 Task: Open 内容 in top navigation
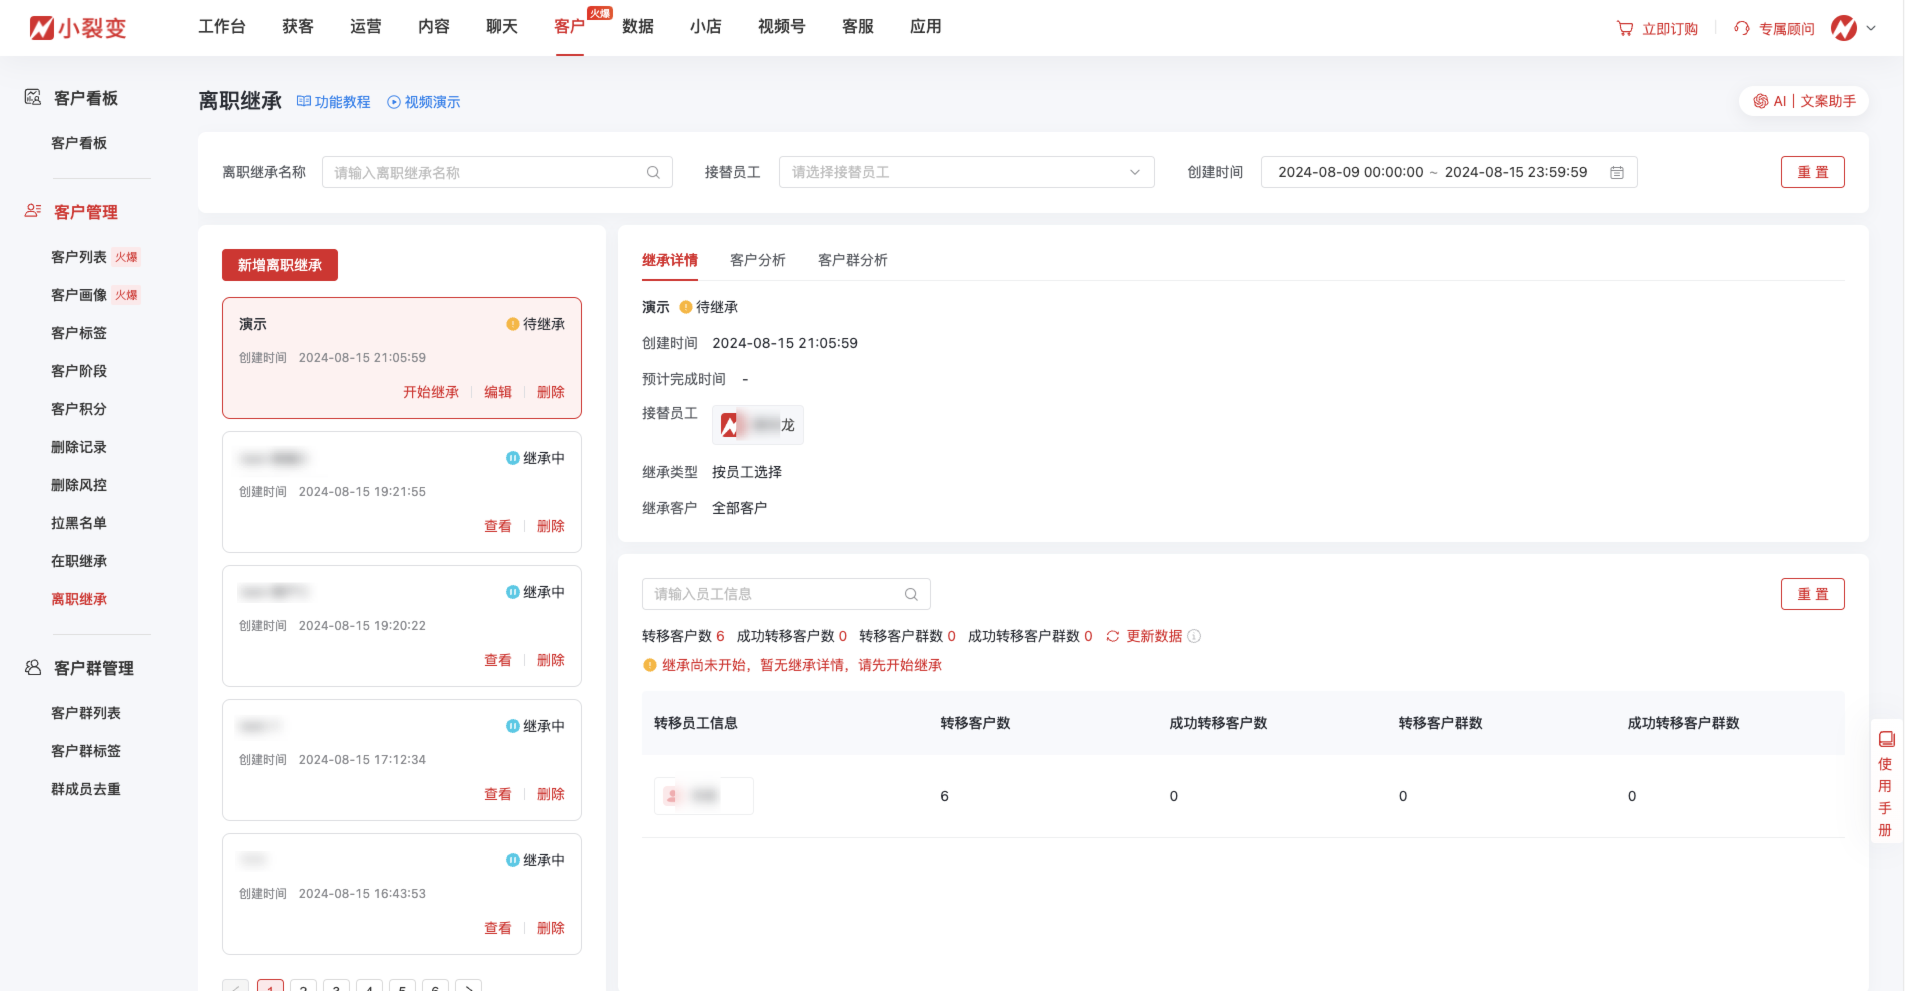(x=434, y=27)
